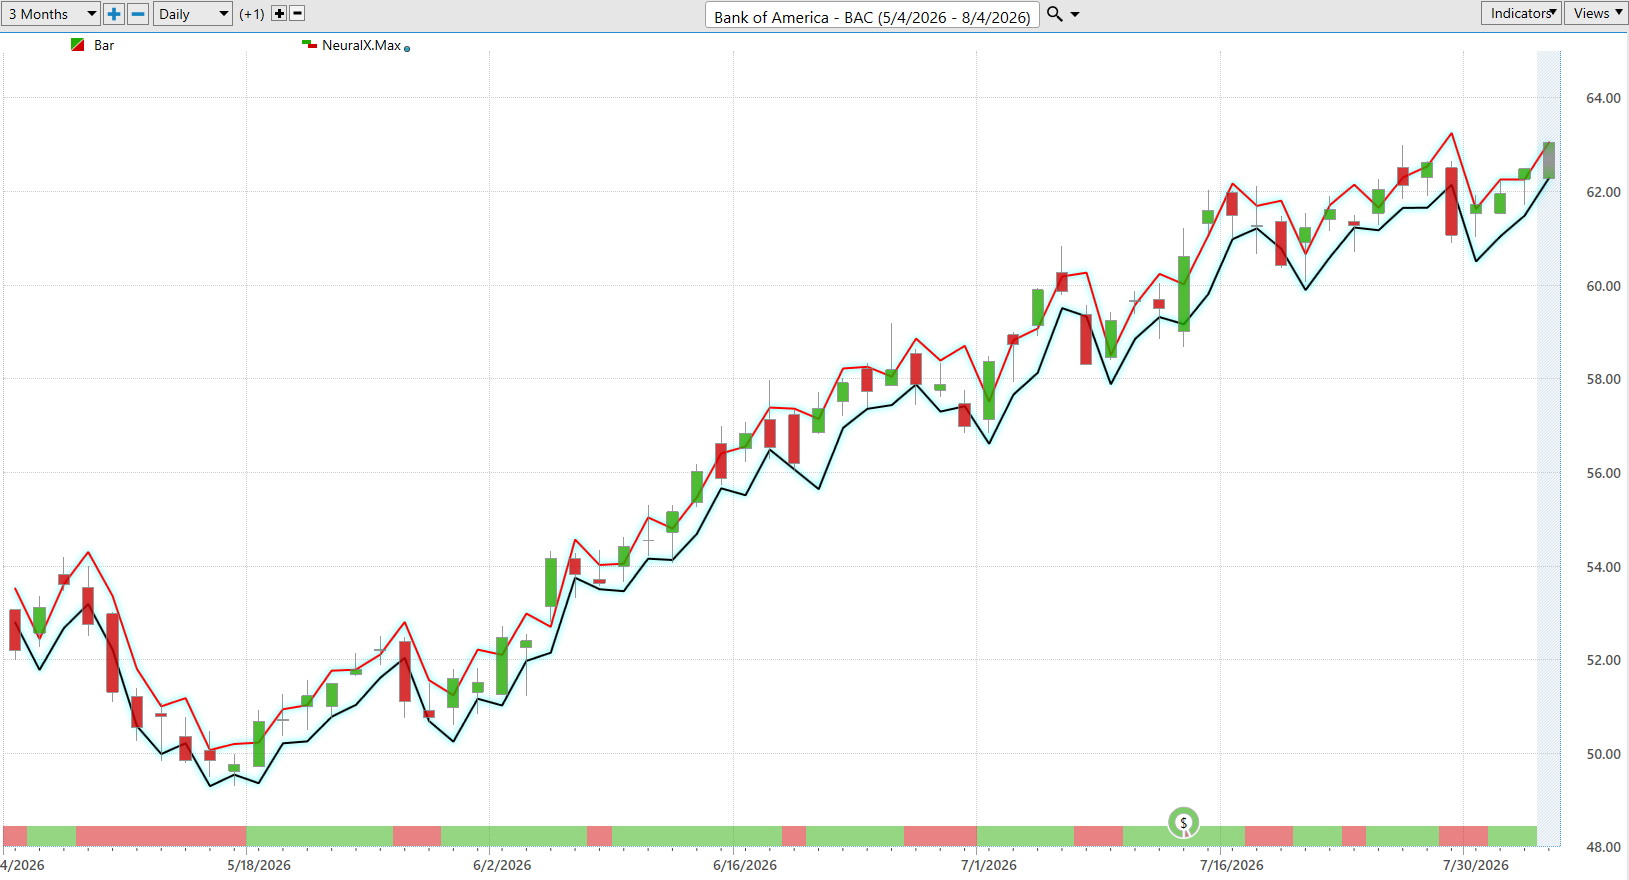The image size is (1629, 880).
Task: Click the blue minus zoom-out button
Action: pos(139,14)
